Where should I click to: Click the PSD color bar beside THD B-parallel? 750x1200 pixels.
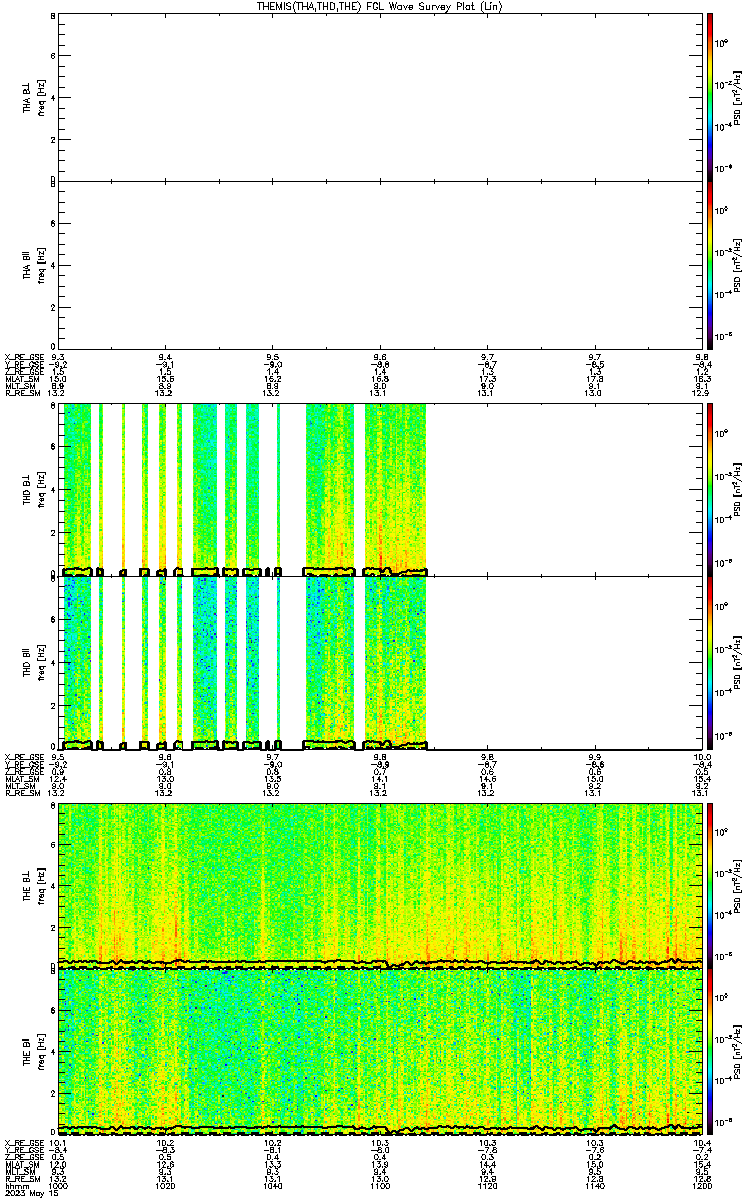(710, 662)
